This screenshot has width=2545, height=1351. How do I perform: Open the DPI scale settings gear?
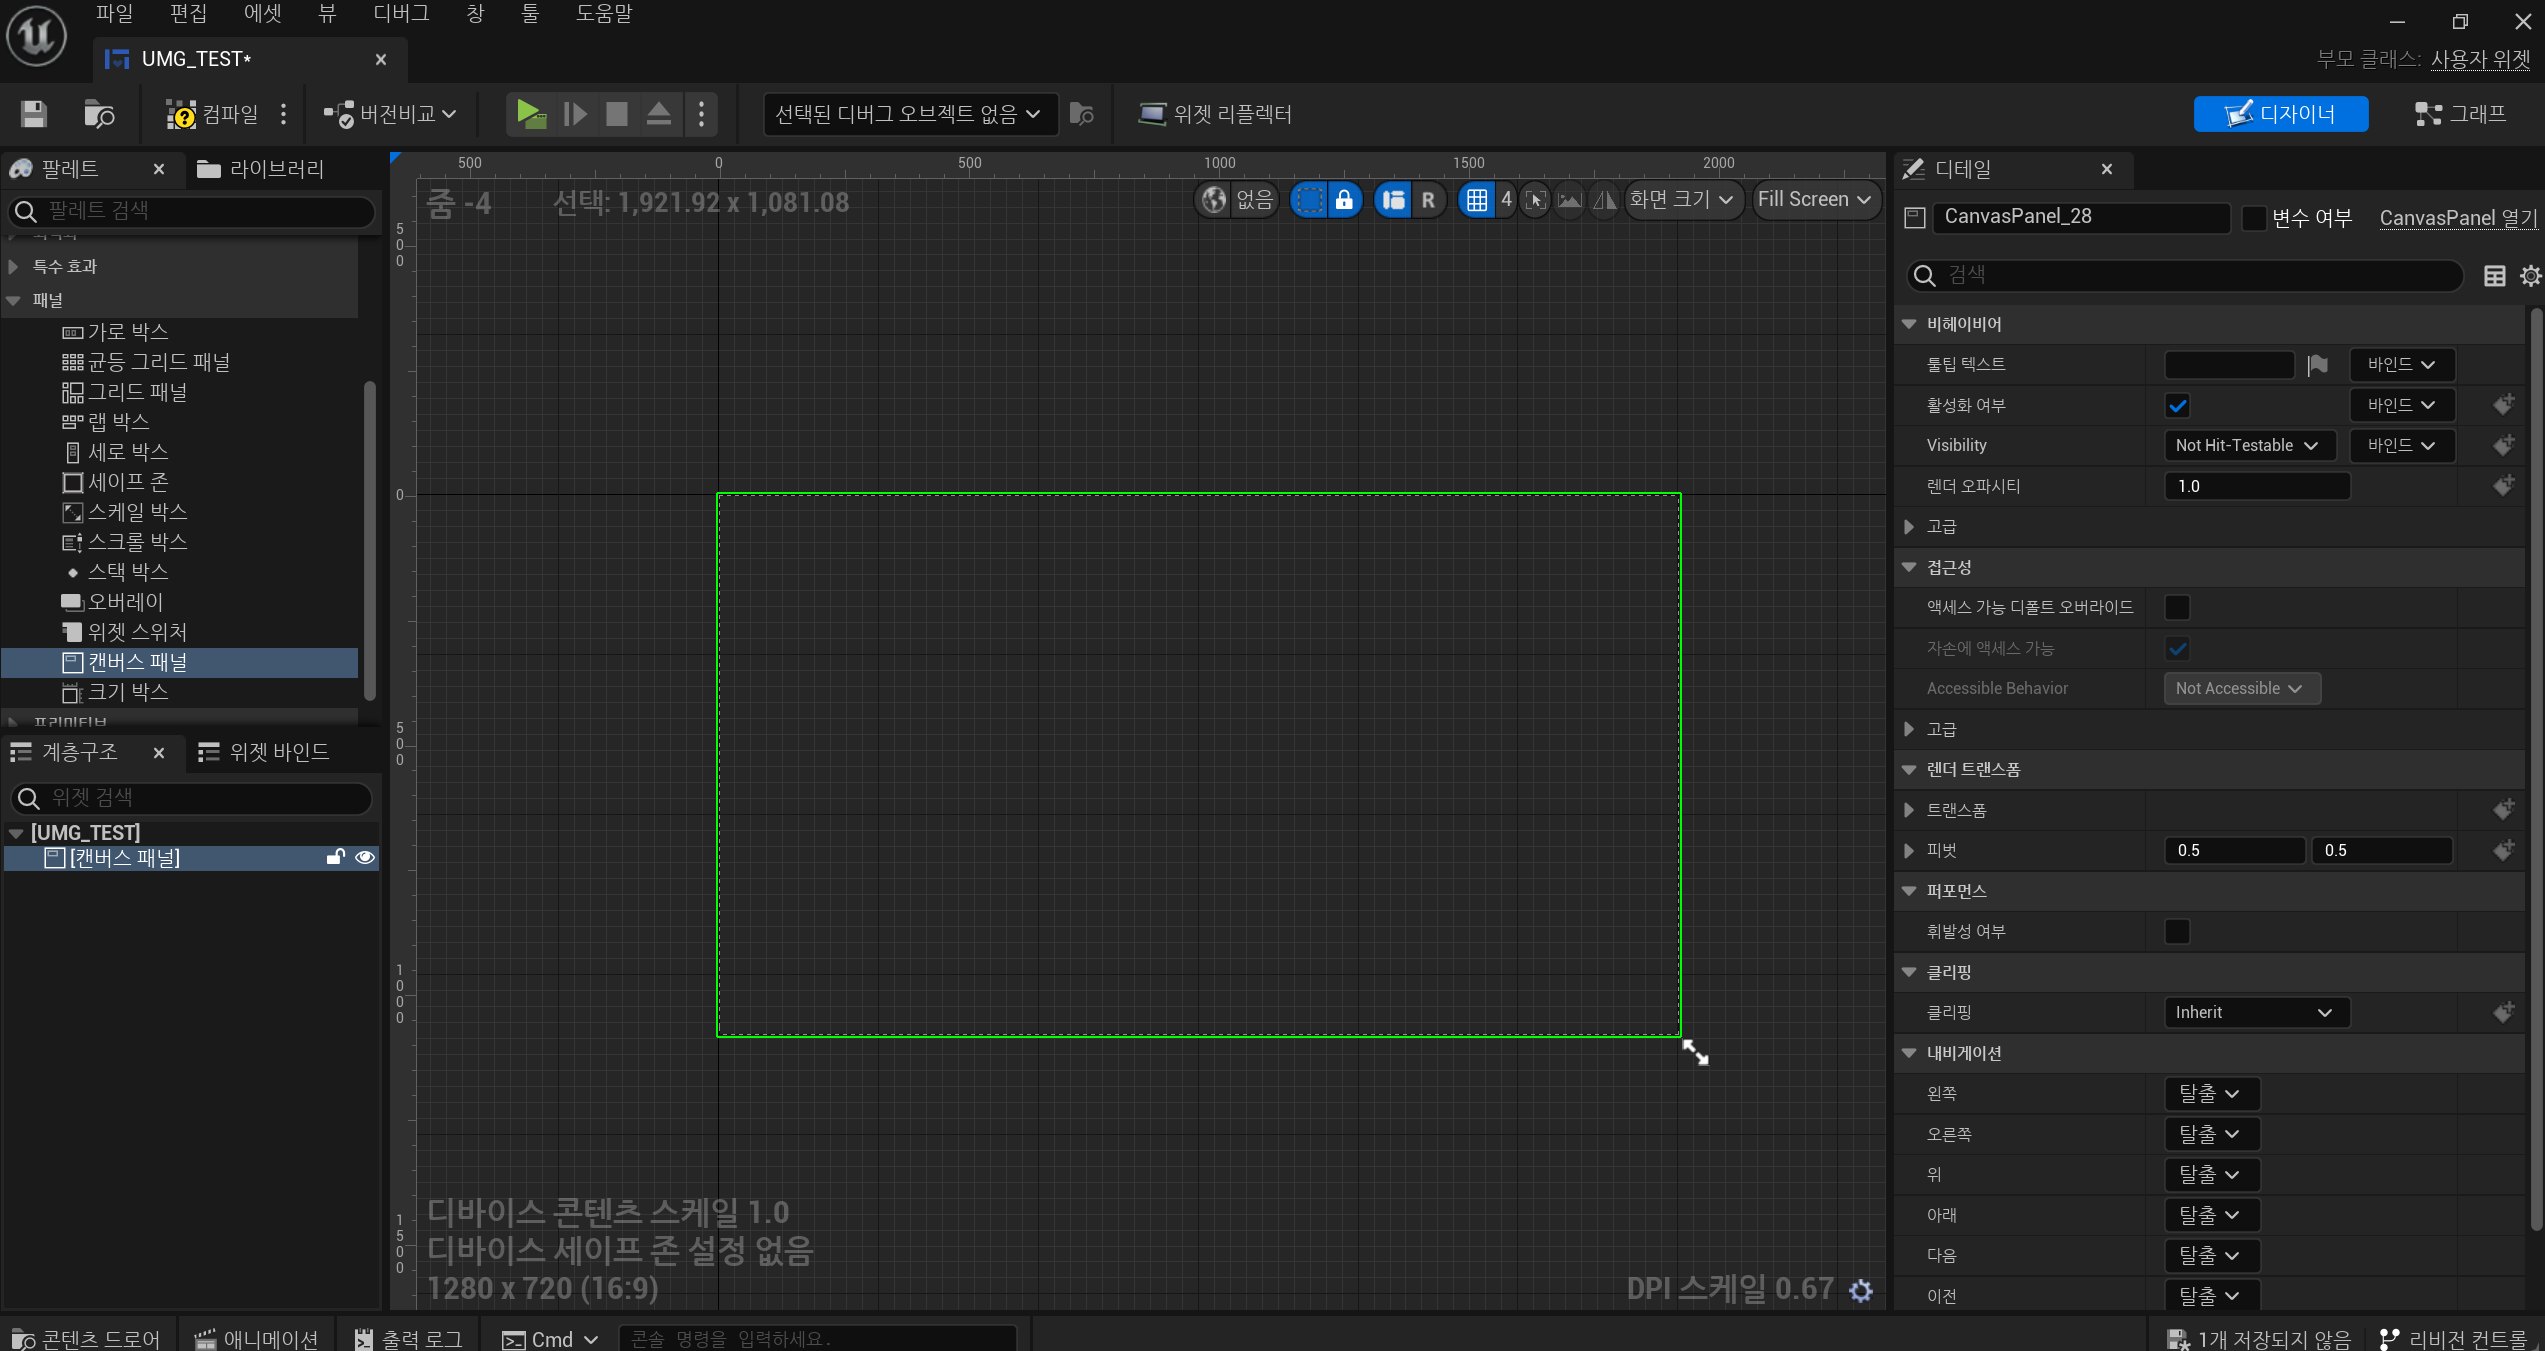click(x=1860, y=1290)
